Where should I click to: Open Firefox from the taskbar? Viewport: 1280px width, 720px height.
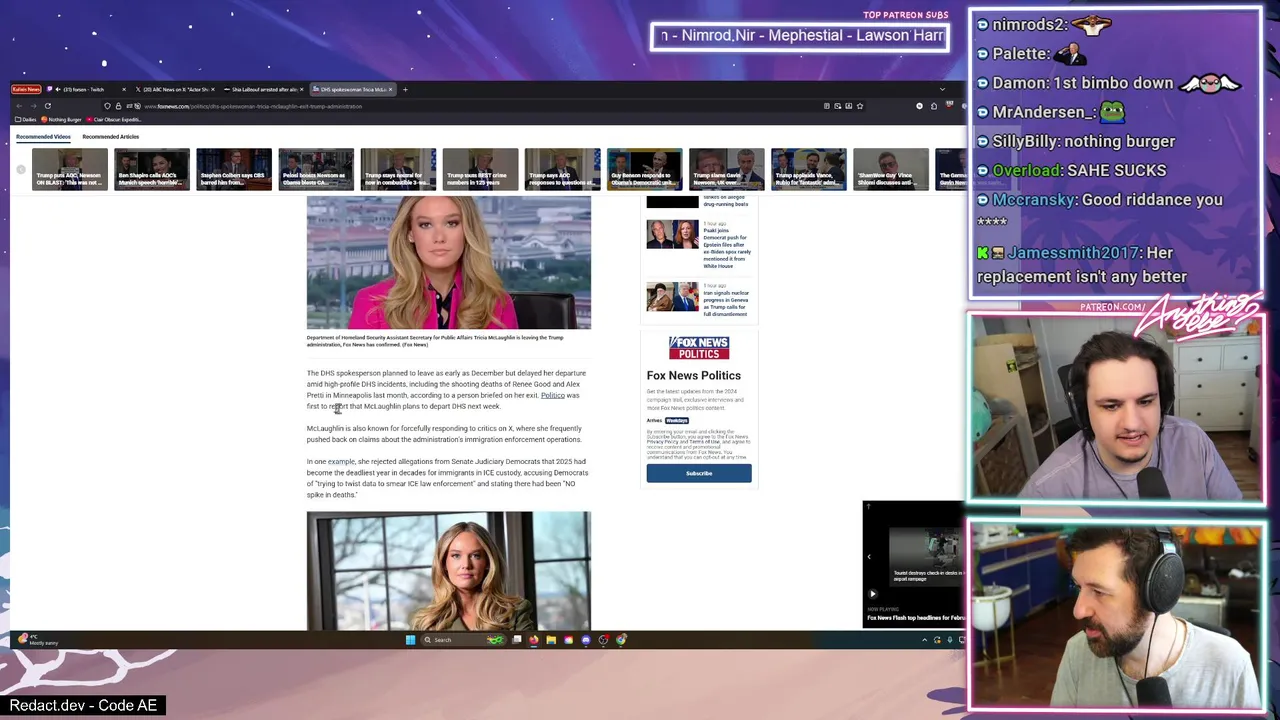tap(534, 640)
